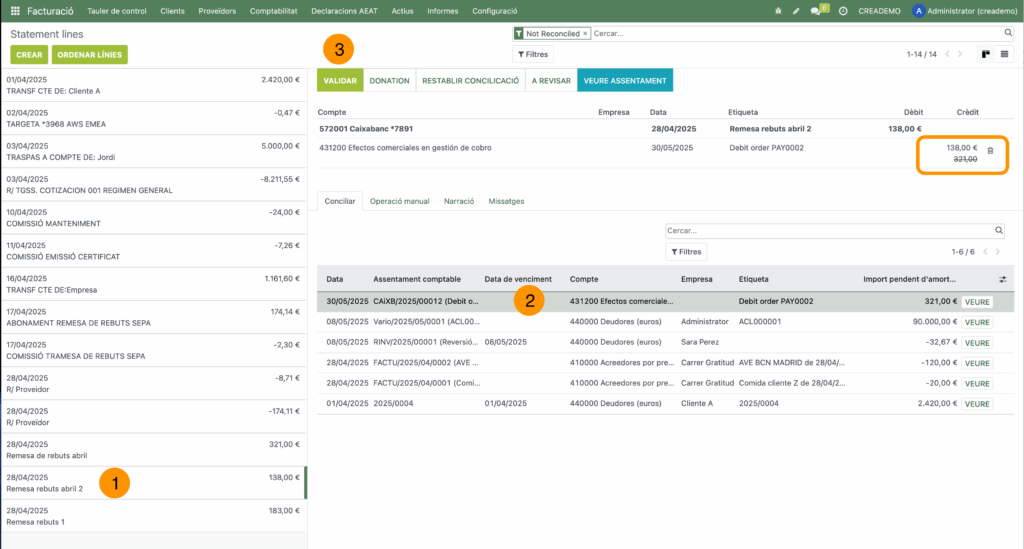Click the pencil edit icon in top bar
The image size is (1024, 549).
pyautogui.click(x=796, y=10)
